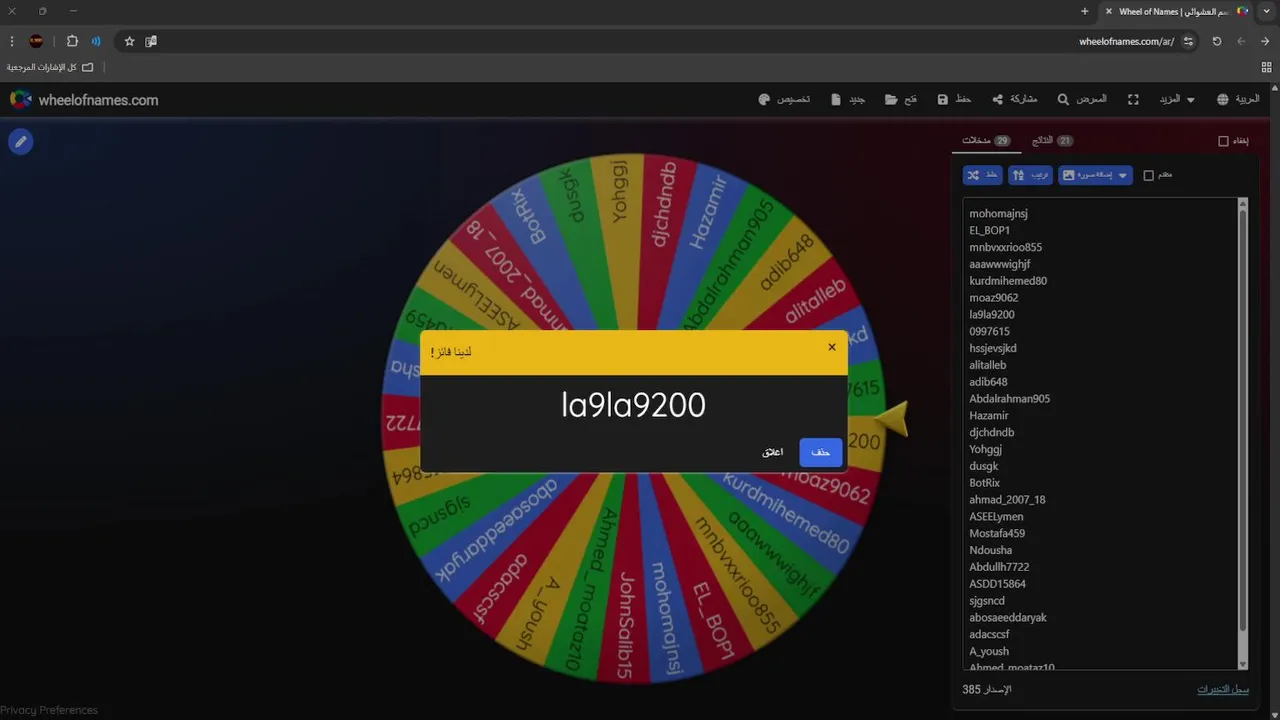Click the Mostafa459 entry in the list

(997, 533)
